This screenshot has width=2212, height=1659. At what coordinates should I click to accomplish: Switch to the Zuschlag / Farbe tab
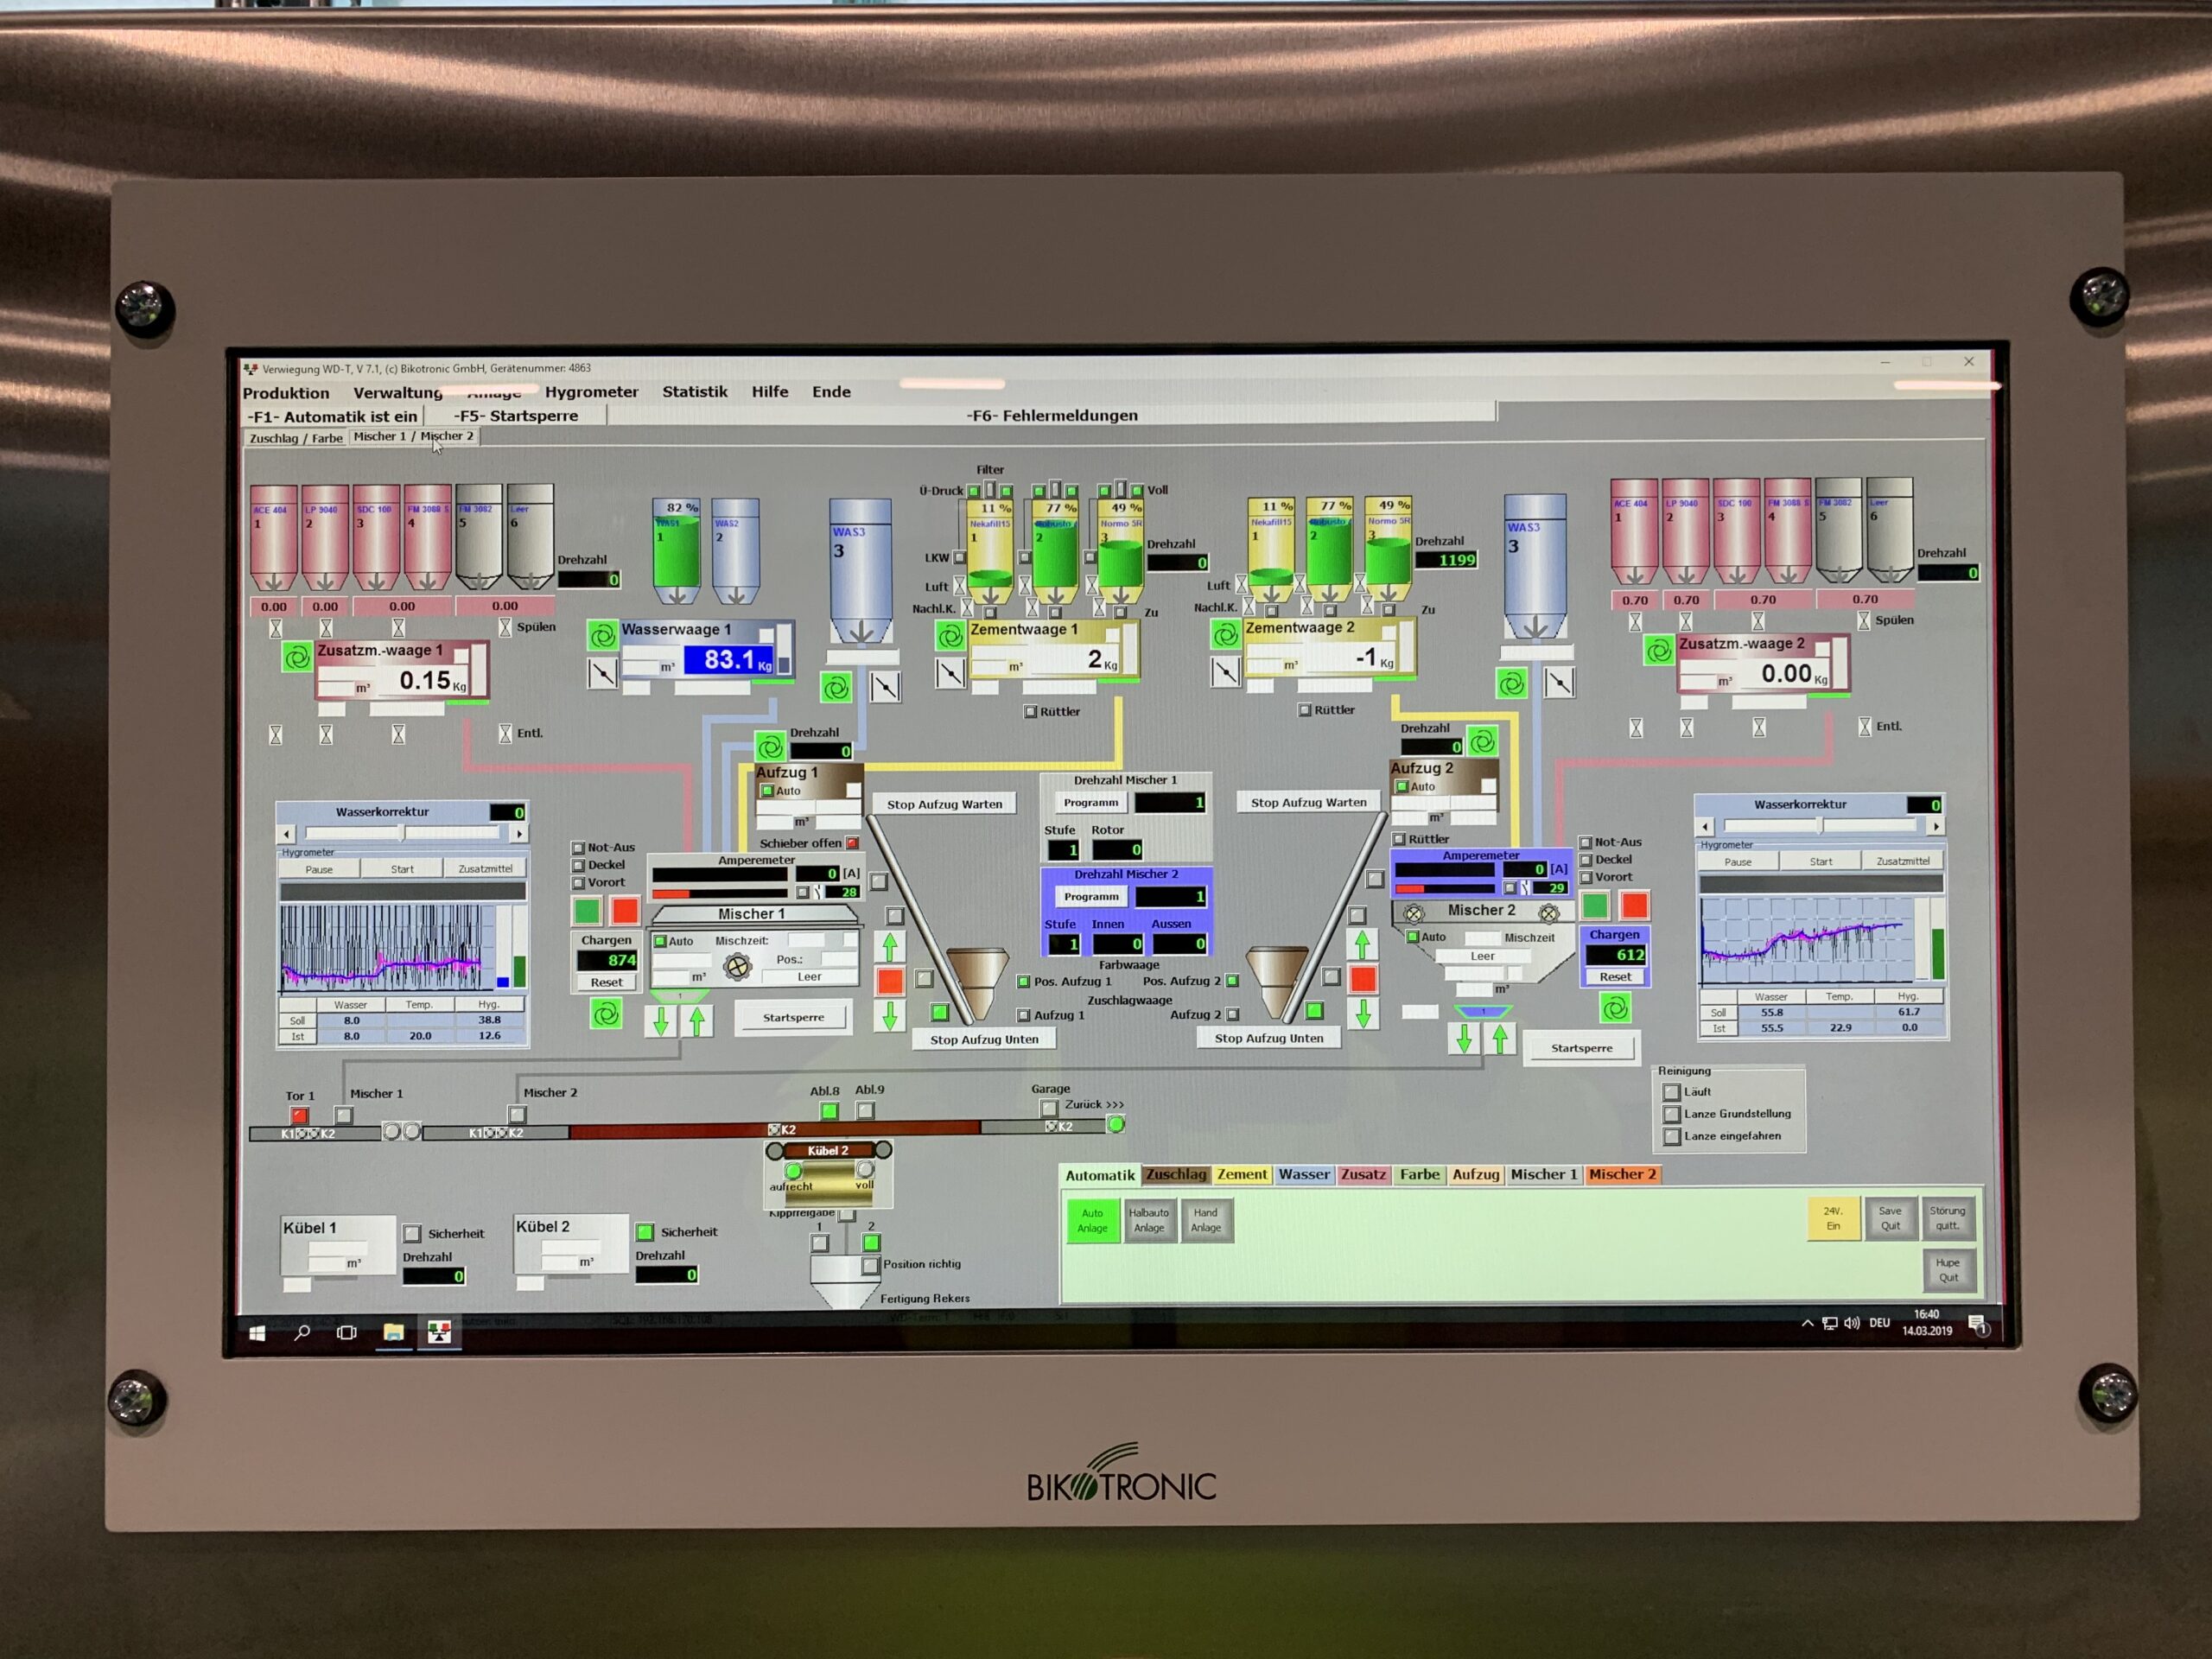(x=296, y=438)
